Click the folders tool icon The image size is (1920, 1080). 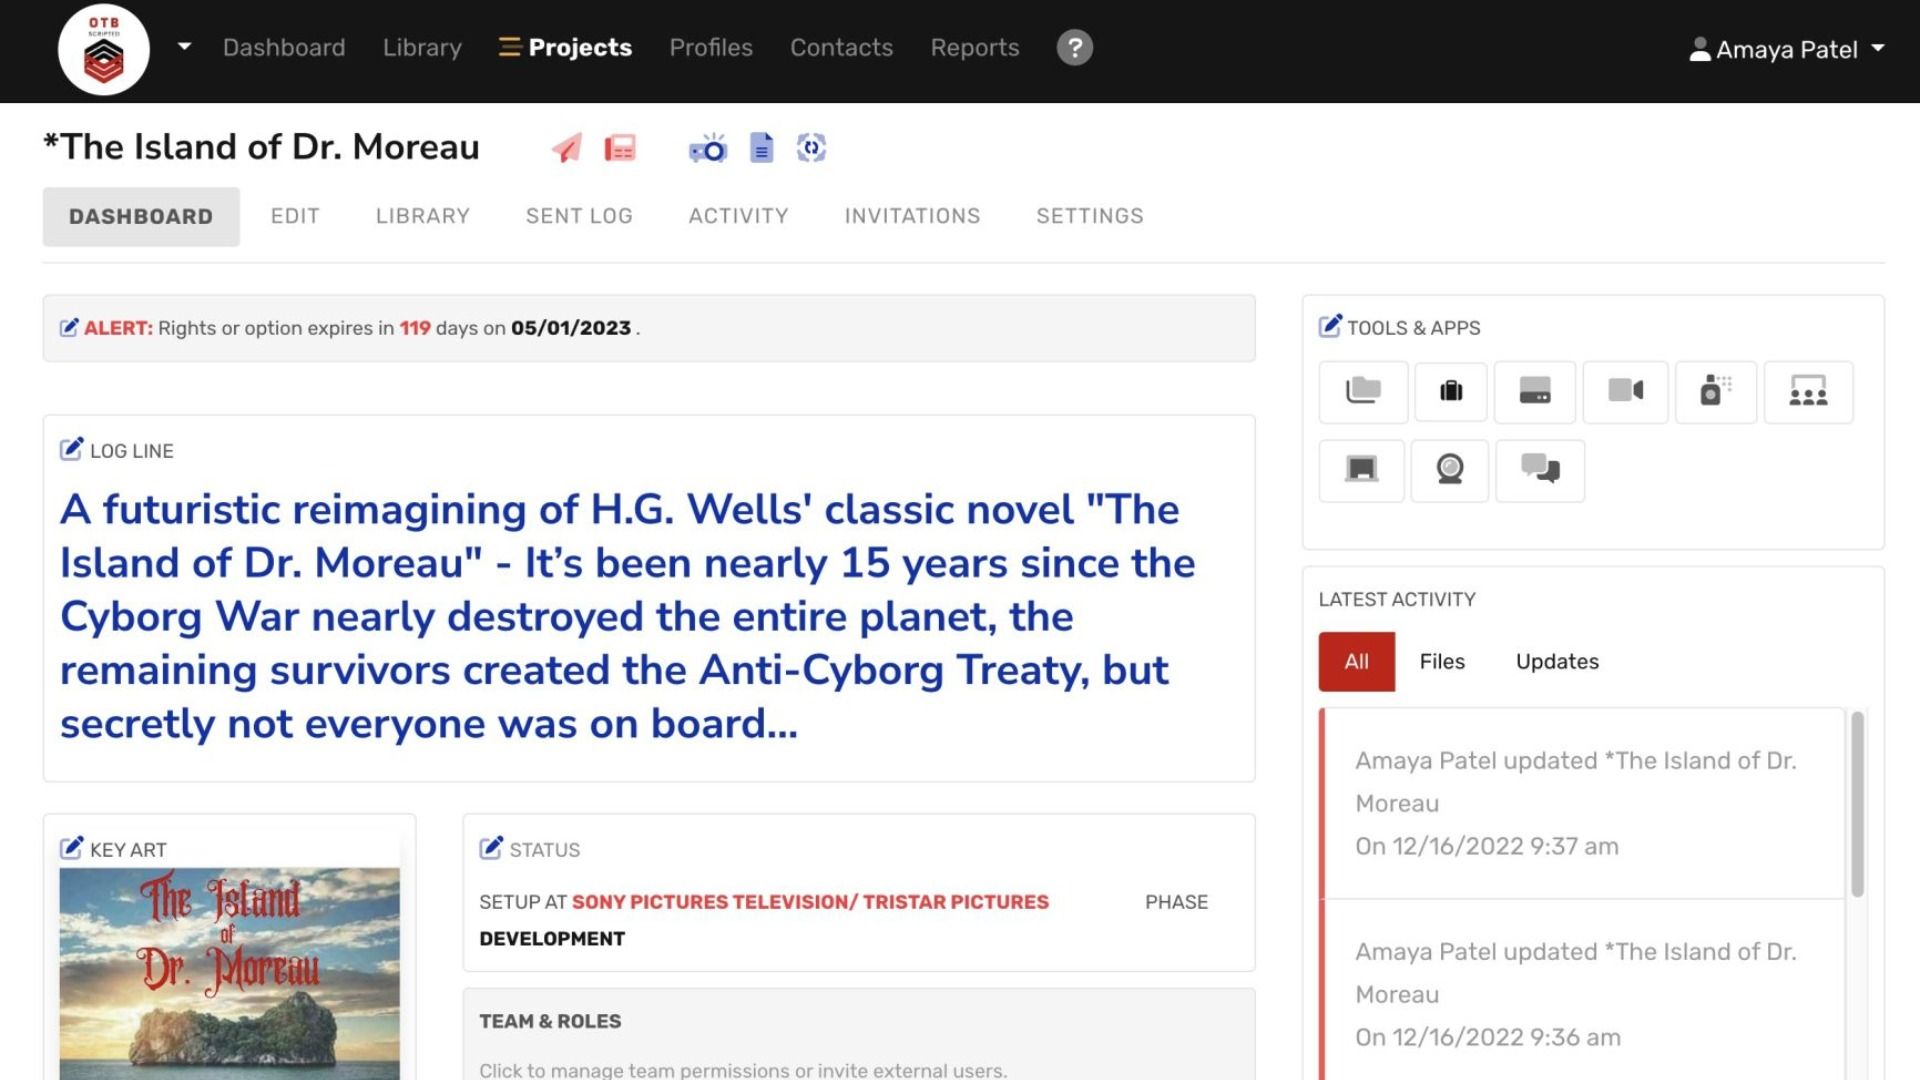(x=1362, y=391)
